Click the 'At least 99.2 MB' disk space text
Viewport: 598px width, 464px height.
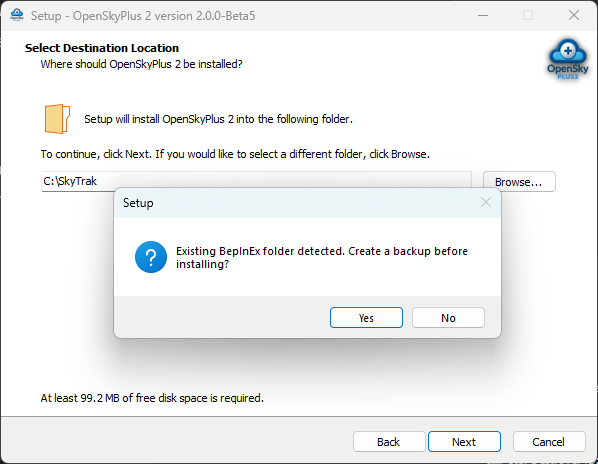(152, 398)
